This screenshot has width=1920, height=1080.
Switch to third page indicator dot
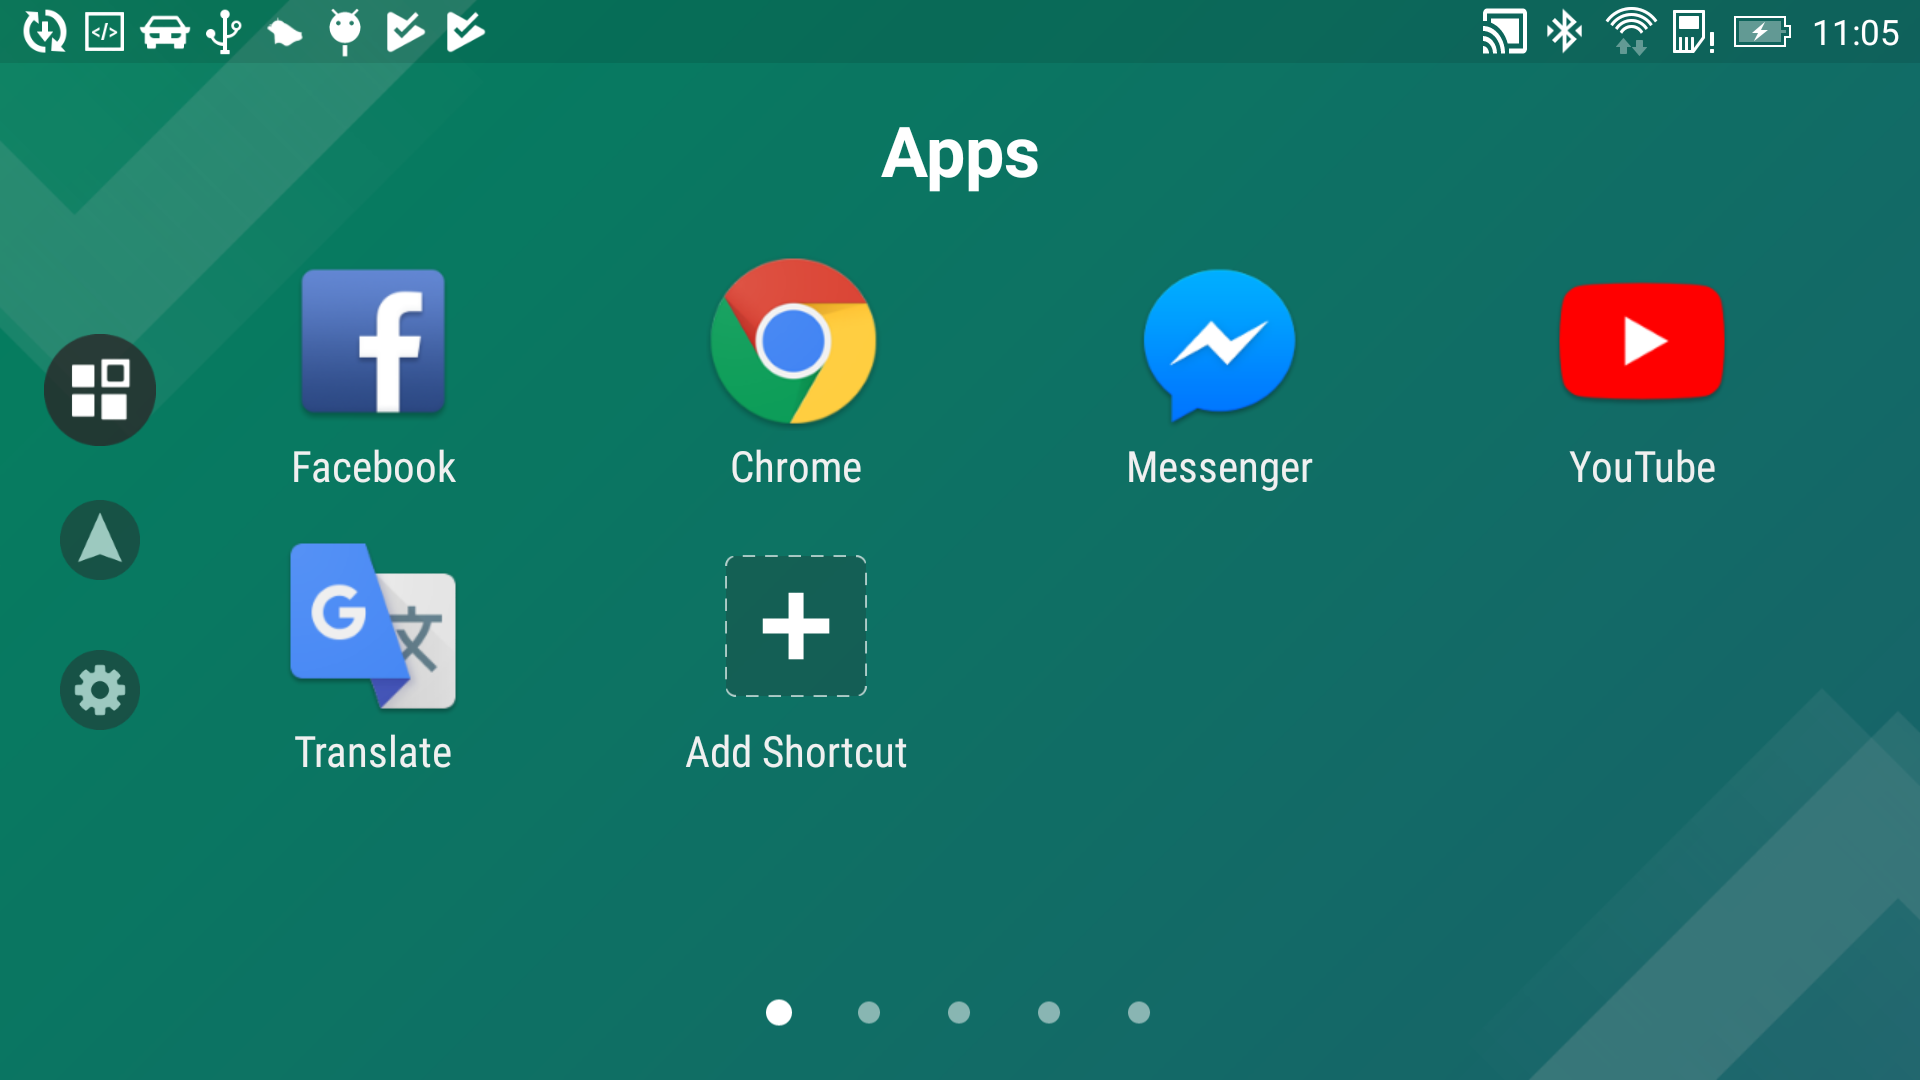coord(959,1013)
